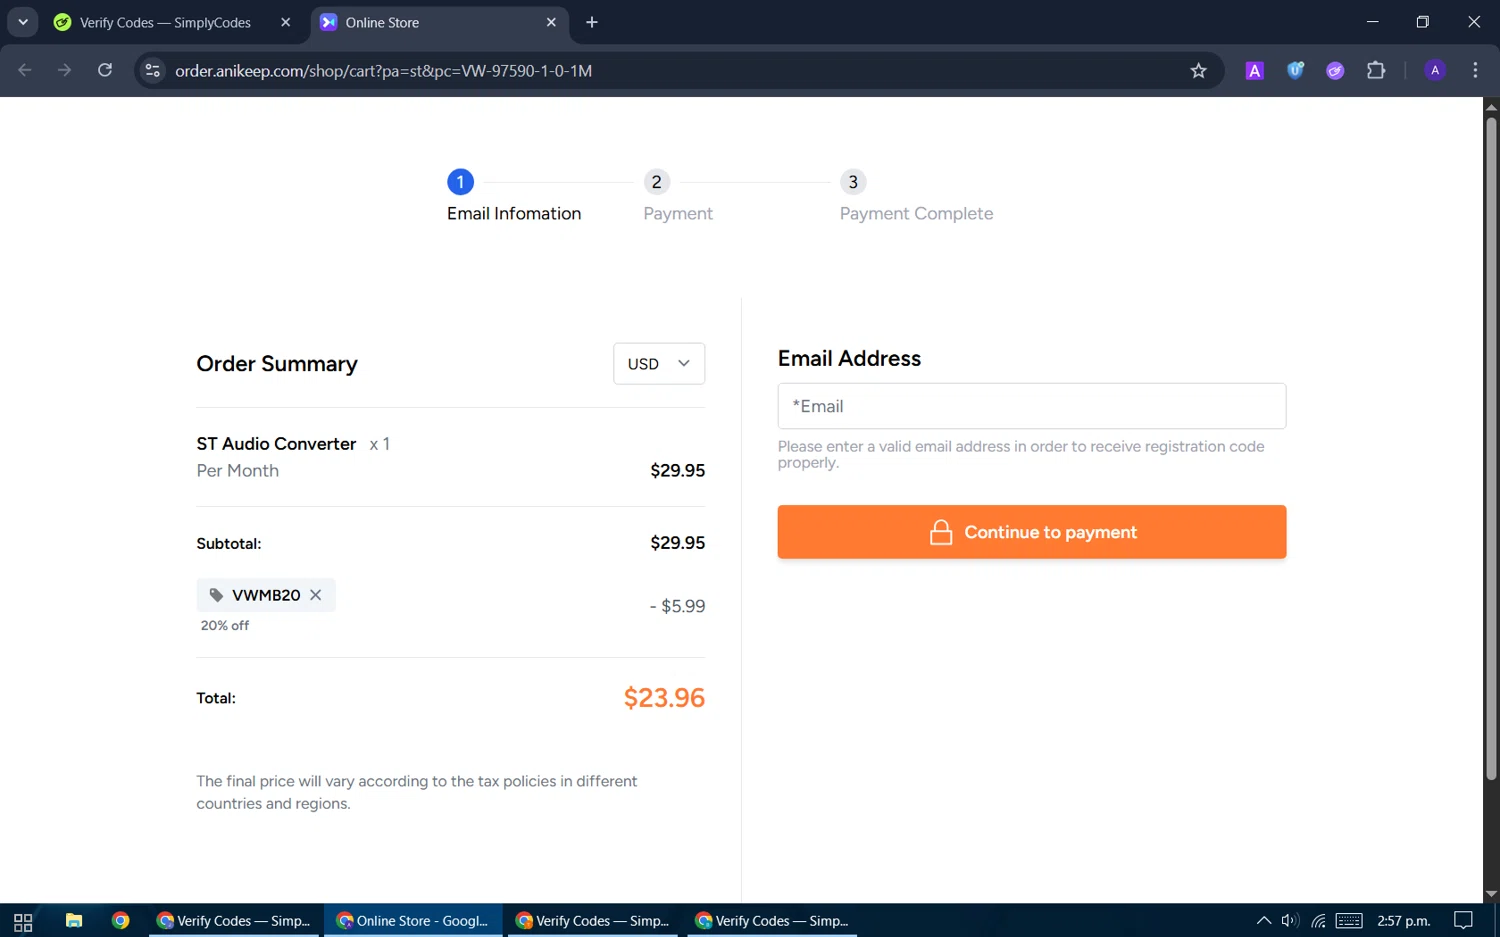The height and width of the screenshot is (937, 1500).
Task: Open a new browser tab
Action: point(592,22)
